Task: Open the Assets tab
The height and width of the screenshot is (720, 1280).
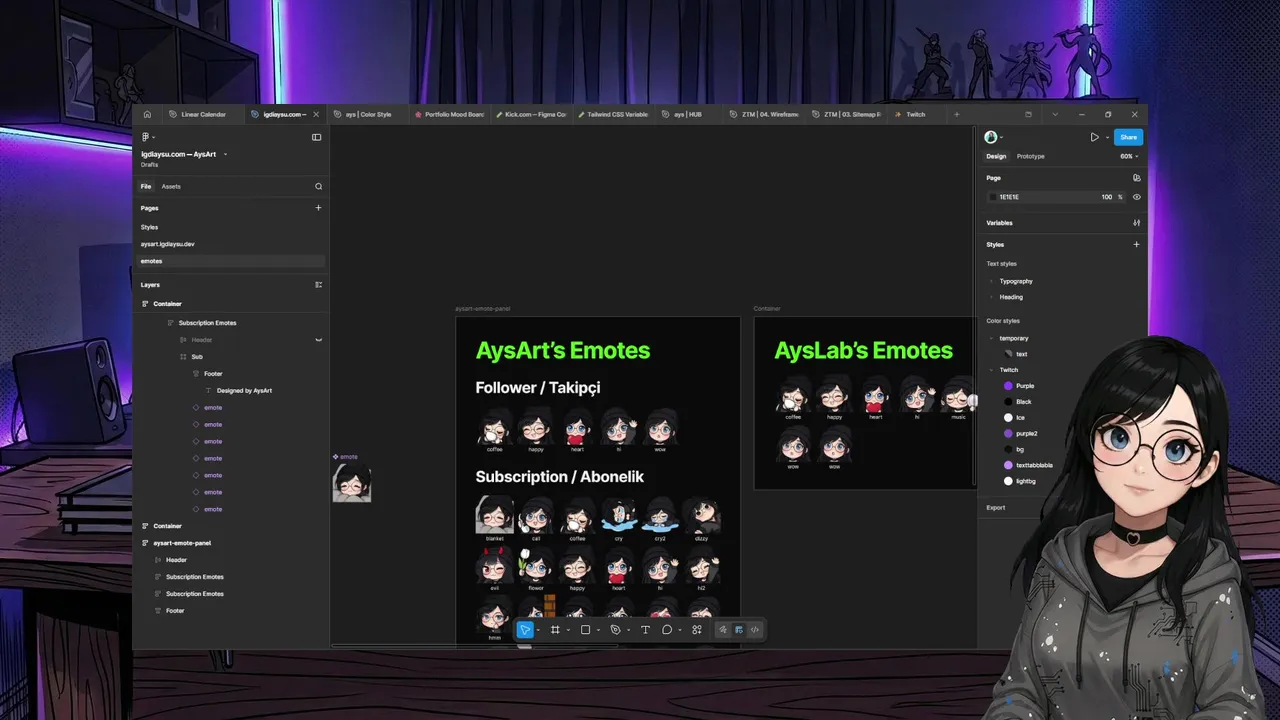Action: coord(171,186)
